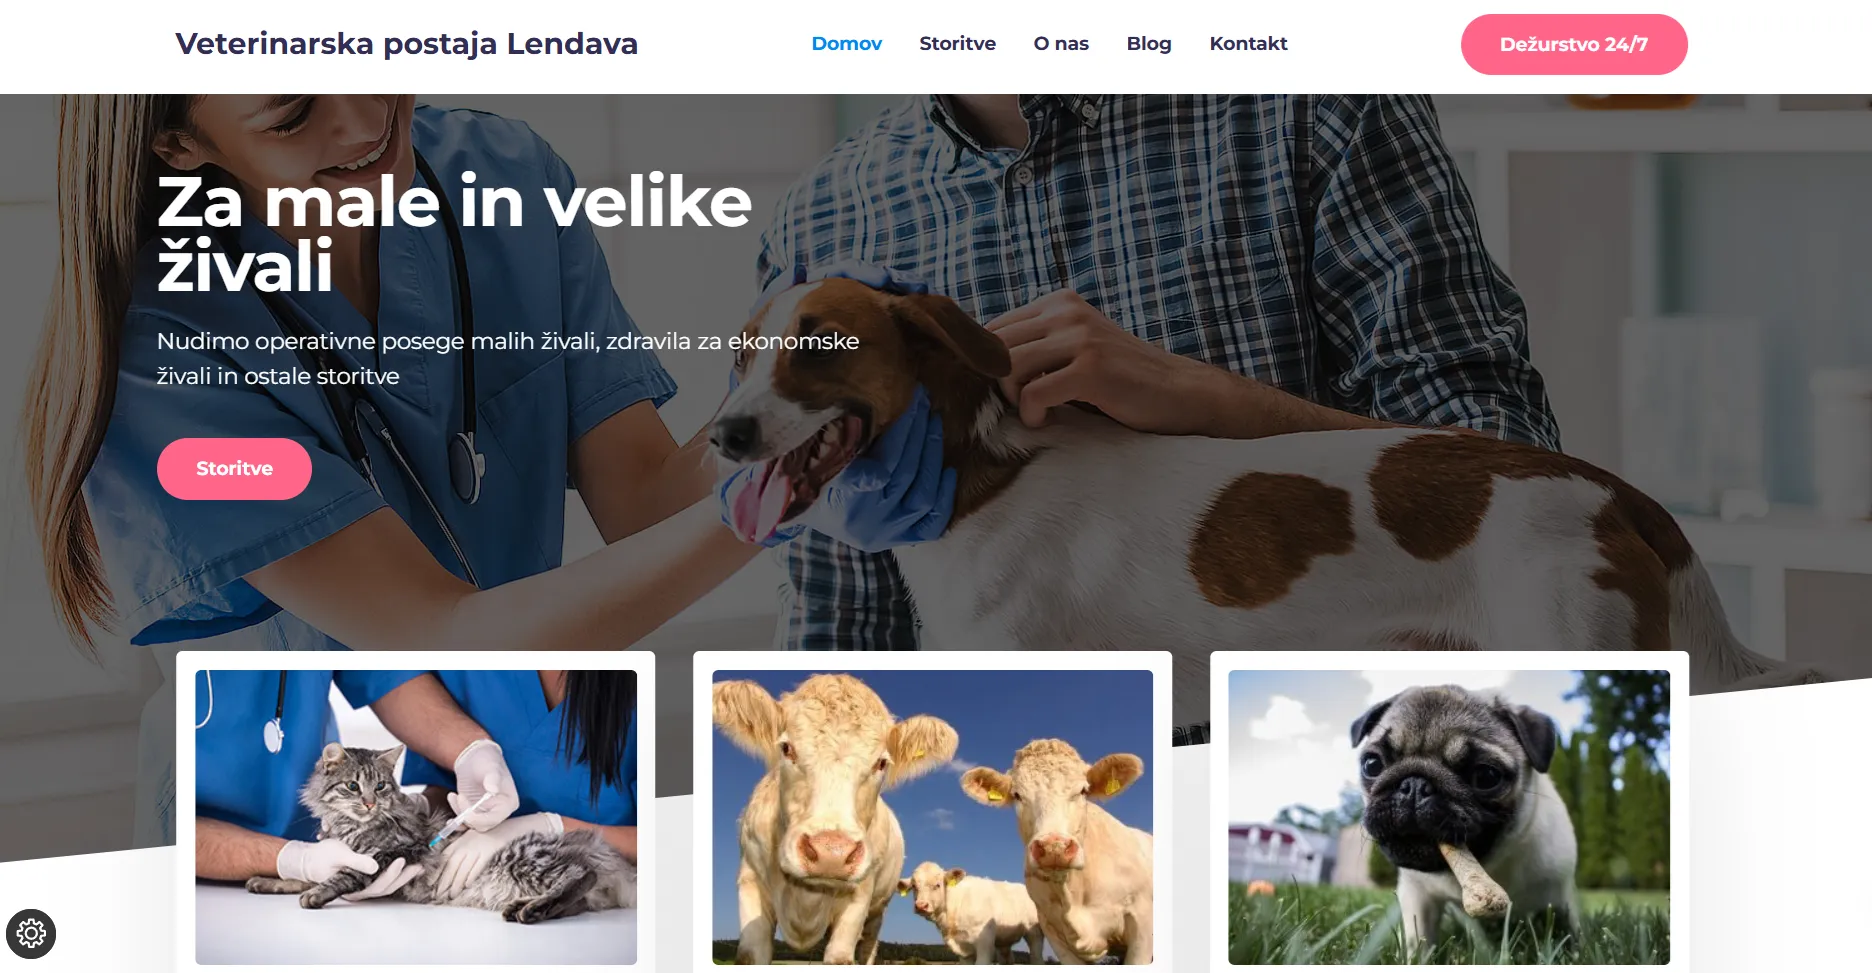
Task: Click the pink Storitve hero button
Action: click(234, 468)
